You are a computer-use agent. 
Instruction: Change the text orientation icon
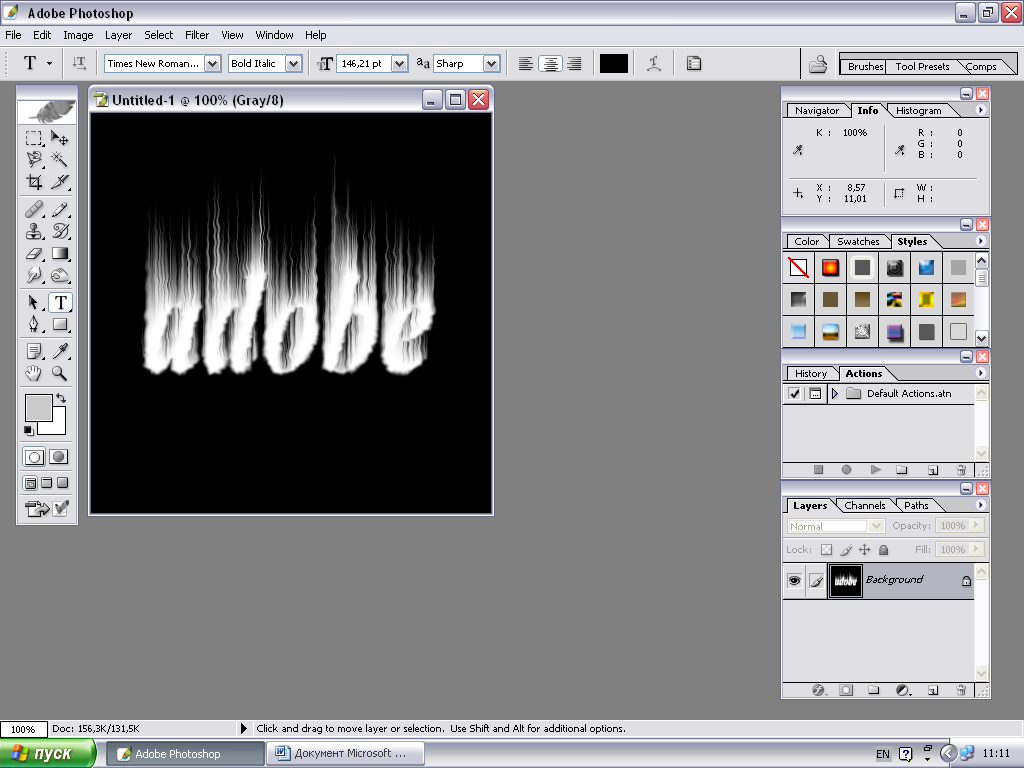[79, 63]
